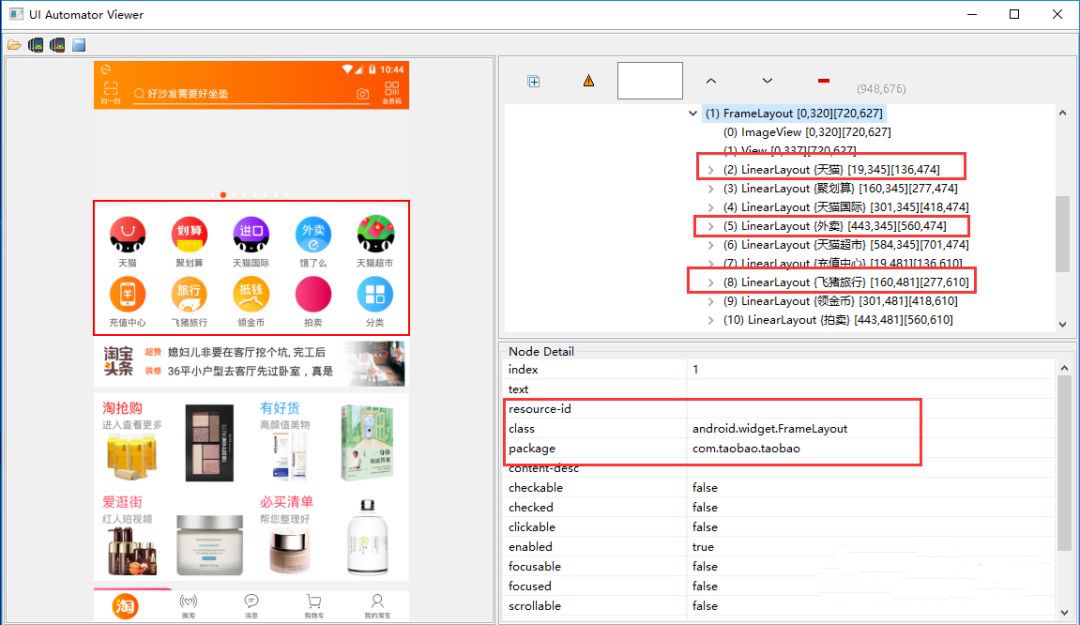Clear the search with the red minus icon

824,81
